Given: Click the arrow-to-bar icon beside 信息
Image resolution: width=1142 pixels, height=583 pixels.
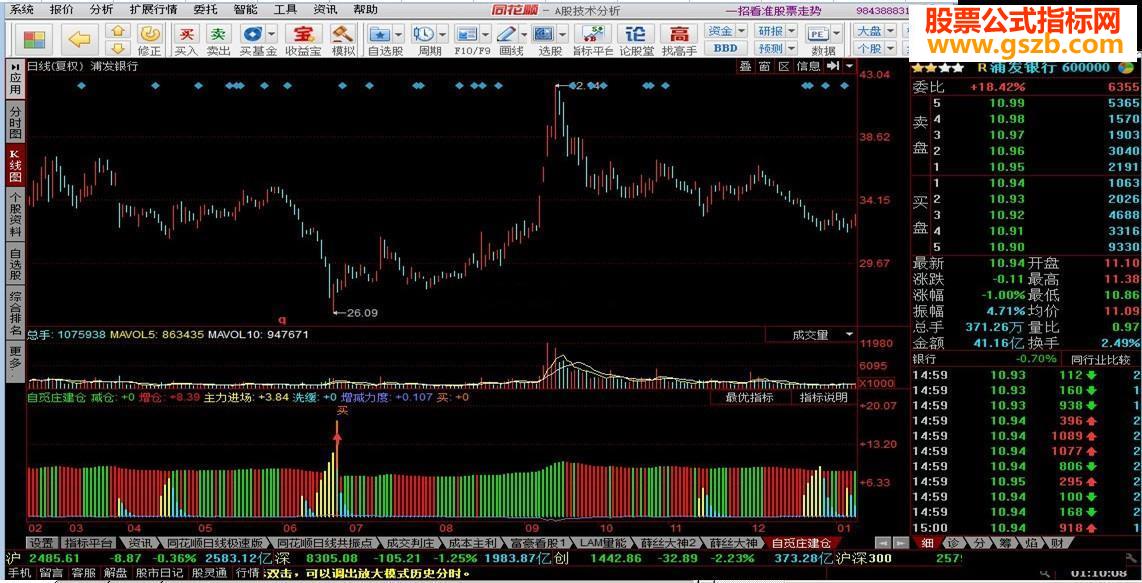Looking at the screenshot, I should (x=832, y=66).
